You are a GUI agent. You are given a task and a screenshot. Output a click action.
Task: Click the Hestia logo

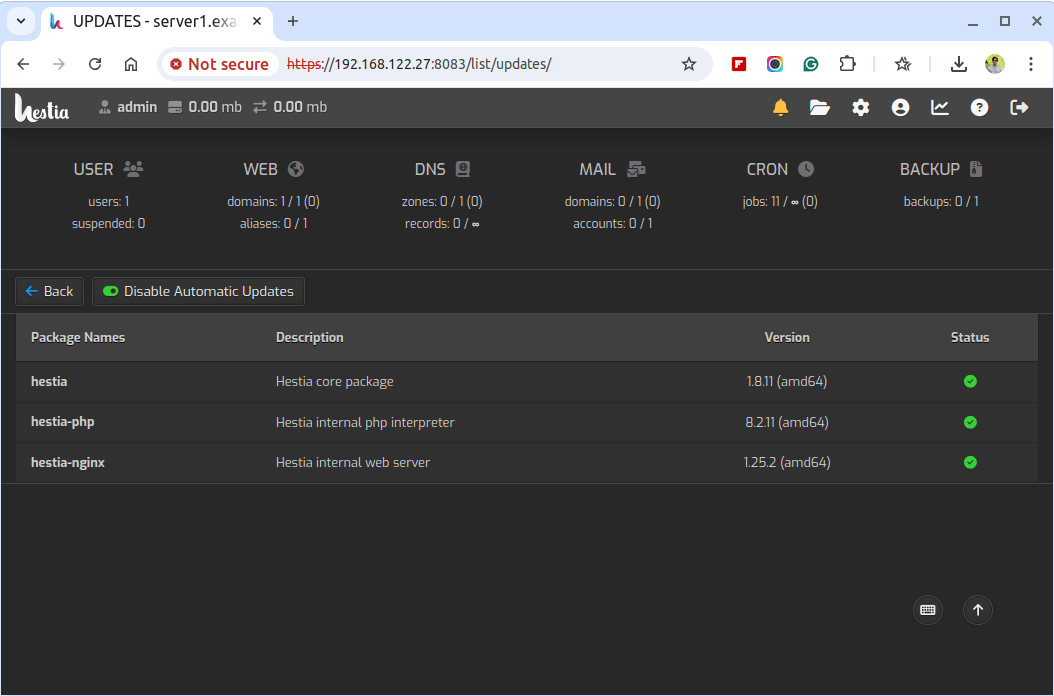coord(42,108)
